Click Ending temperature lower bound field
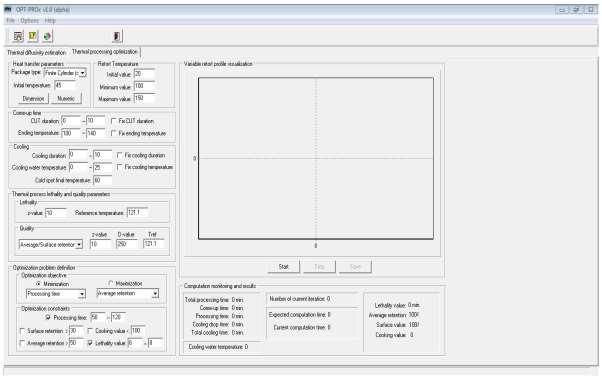The image size is (602, 380). (x=71, y=134)
